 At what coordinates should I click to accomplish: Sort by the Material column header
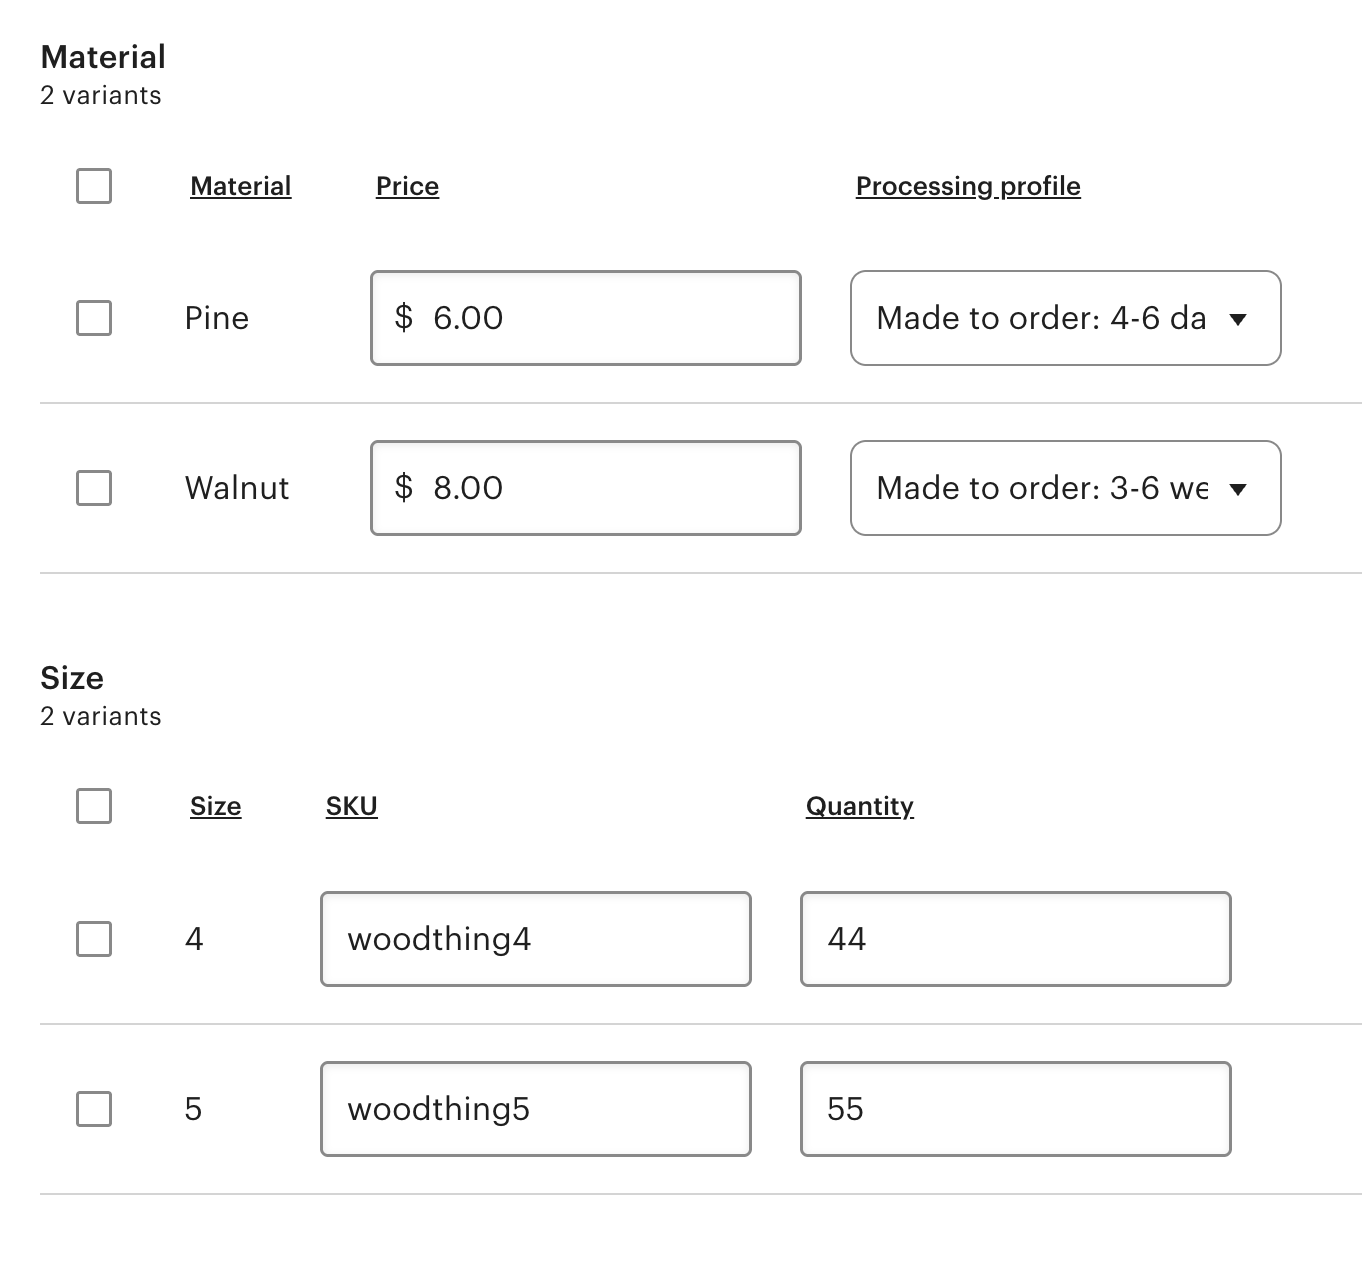241,186
